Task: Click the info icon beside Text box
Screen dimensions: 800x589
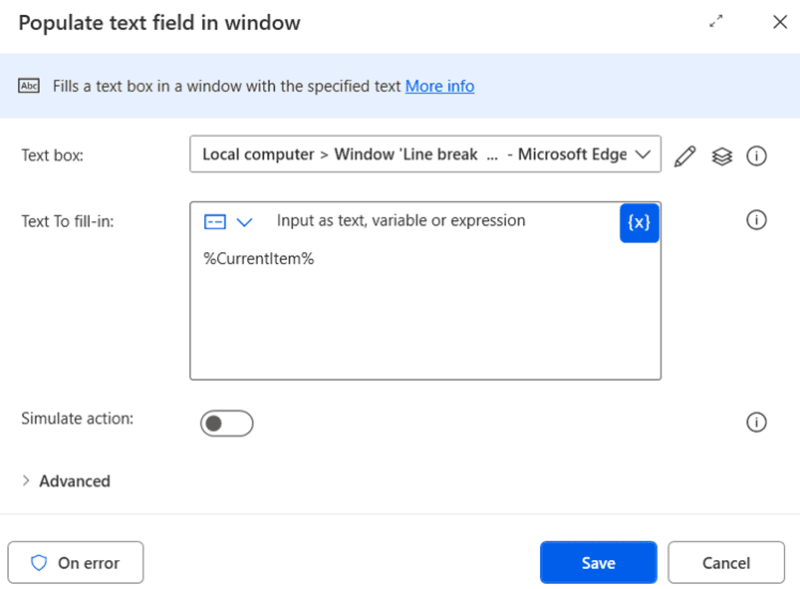Action: click(x=757, y=155)
